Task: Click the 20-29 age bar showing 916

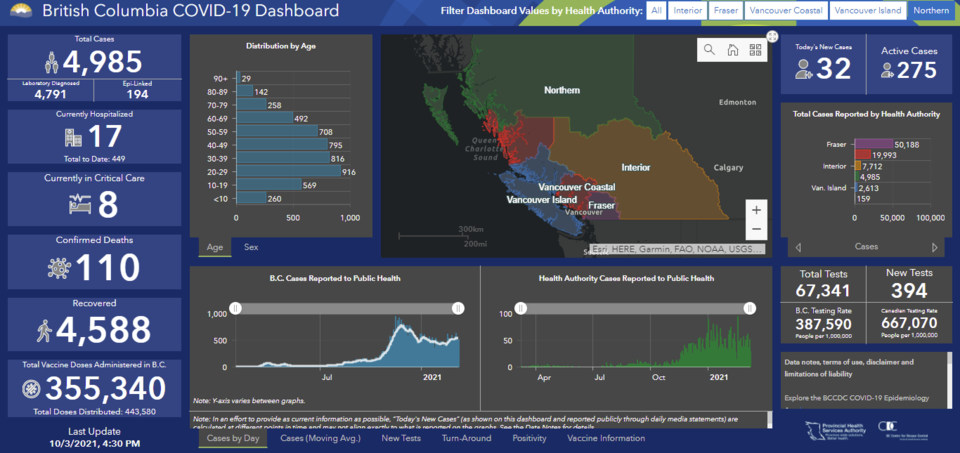Action: pos(288,171)
